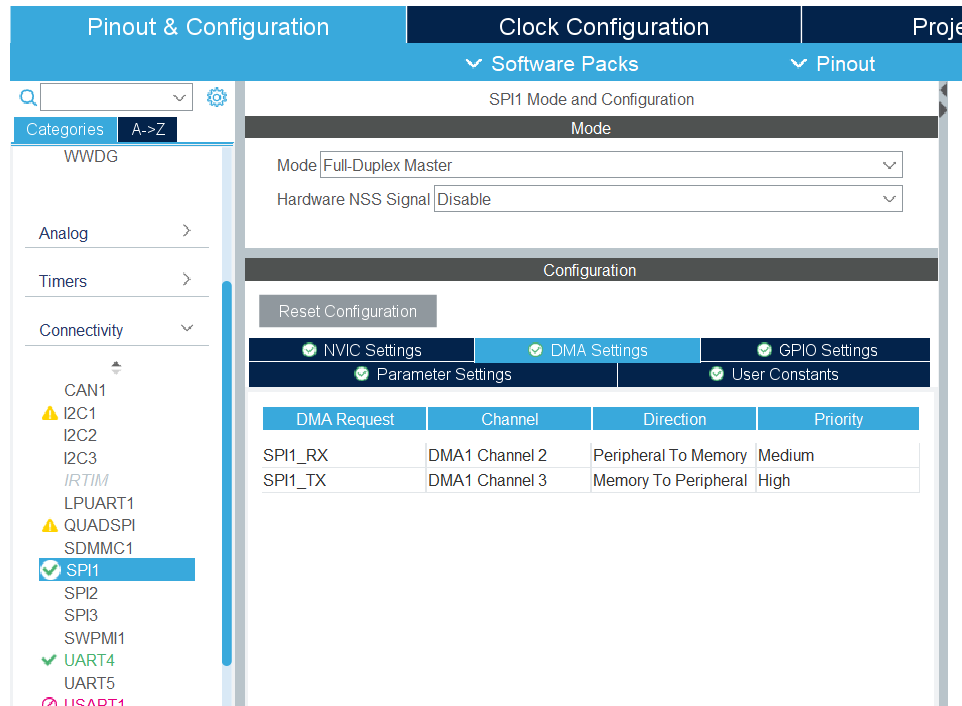Click the User Constants check icon
This screenshot has height=706, width=962.
(x=717, y=374)
